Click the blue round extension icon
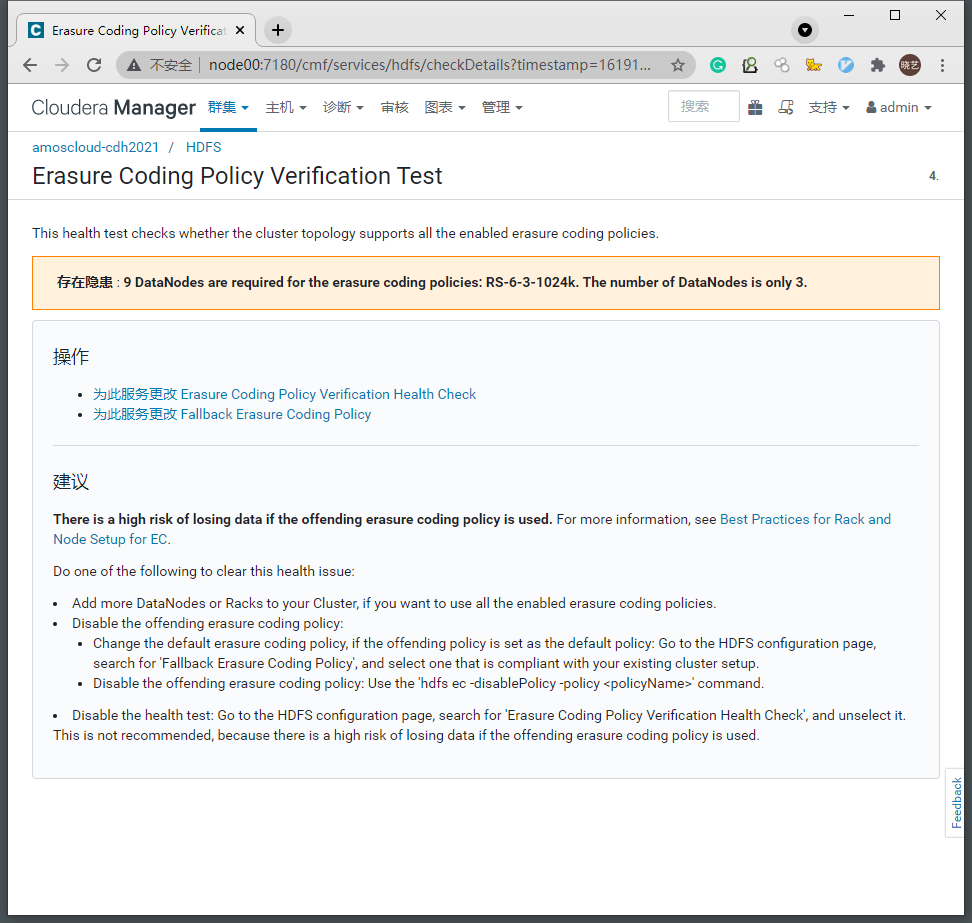 [846, 65]
